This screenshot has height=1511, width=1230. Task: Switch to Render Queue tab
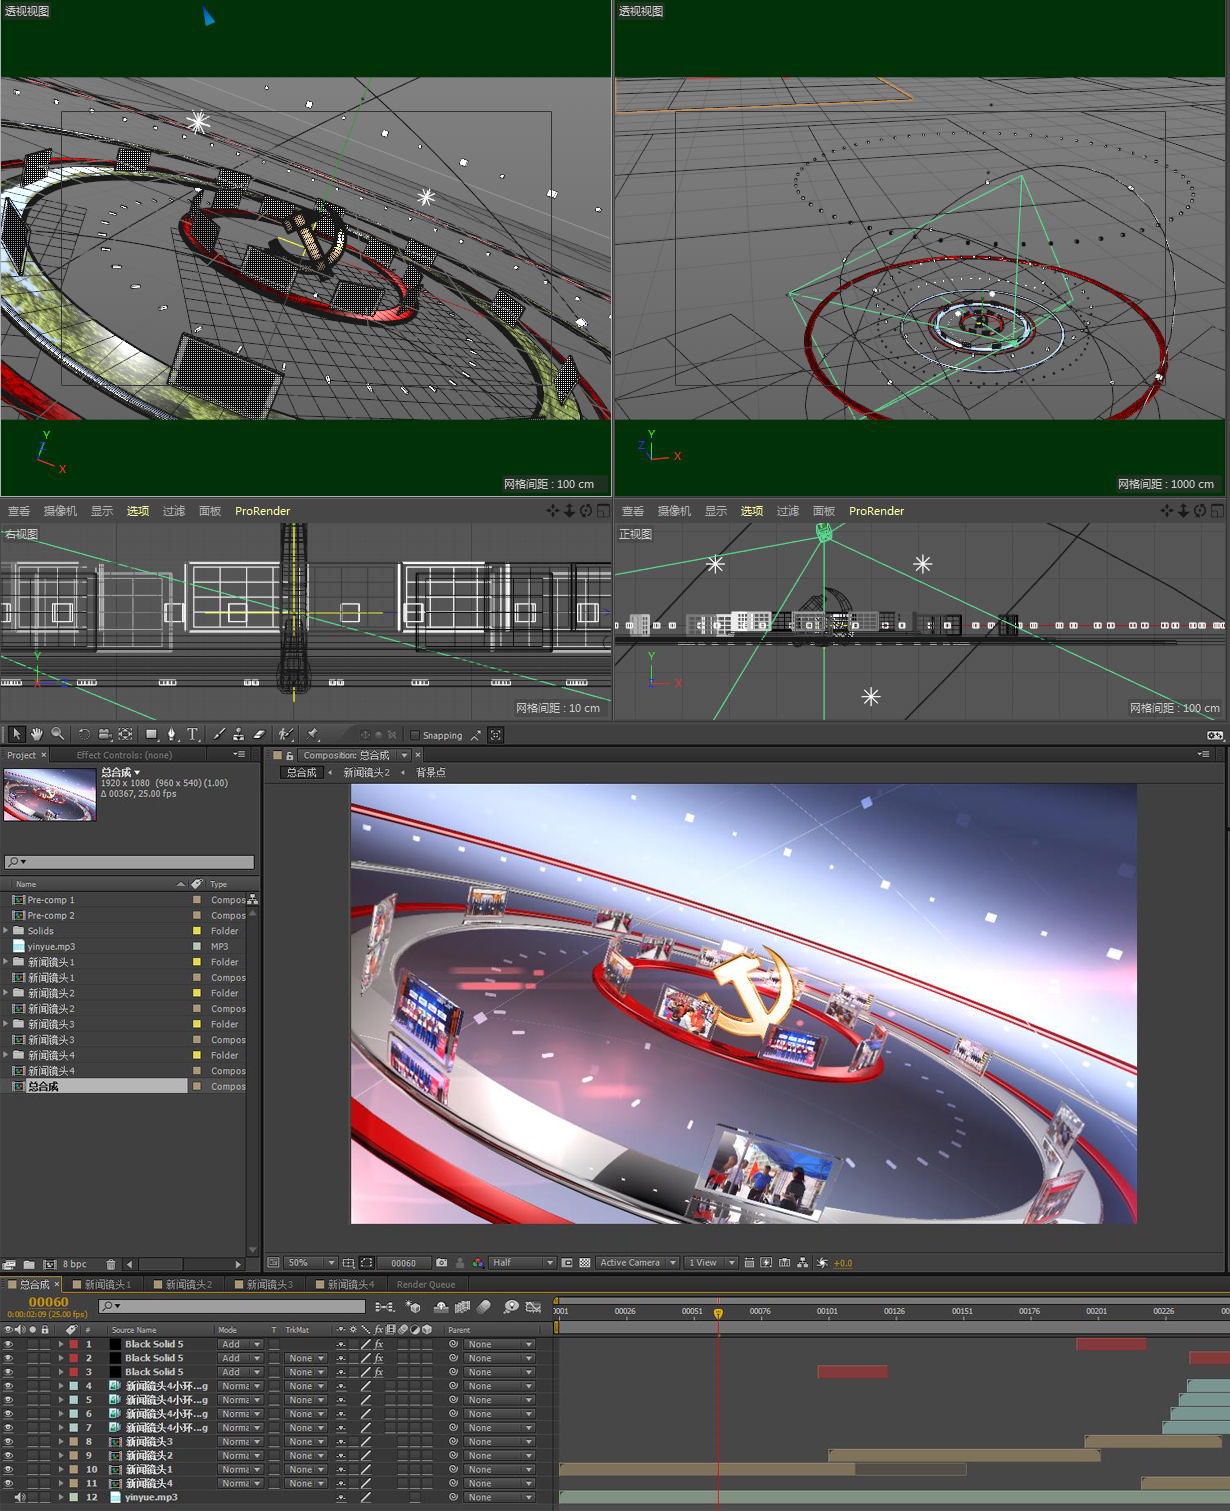click(426, 1284)
